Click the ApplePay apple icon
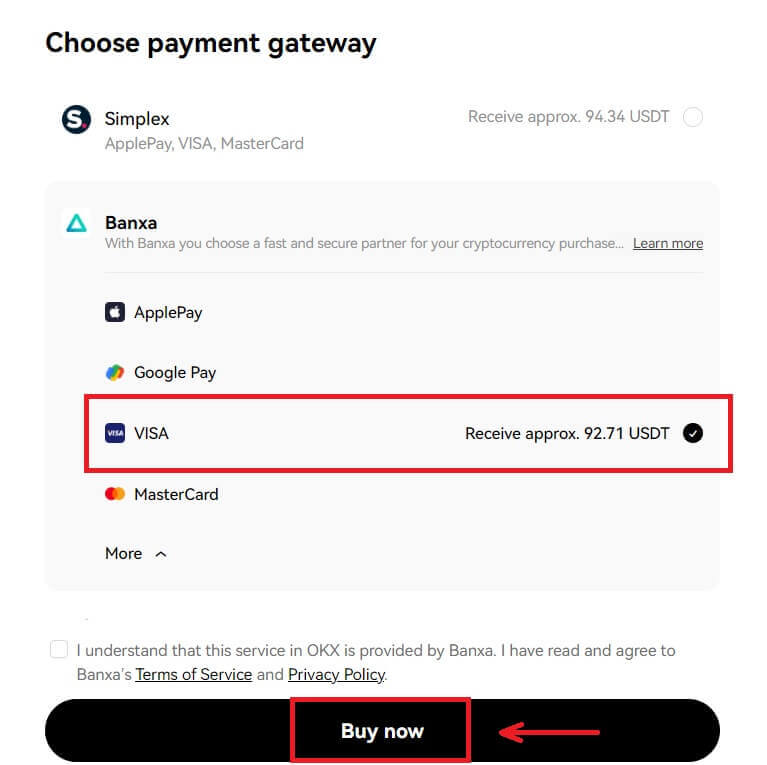This screenshot has height=765, width=767. (115, 312)
